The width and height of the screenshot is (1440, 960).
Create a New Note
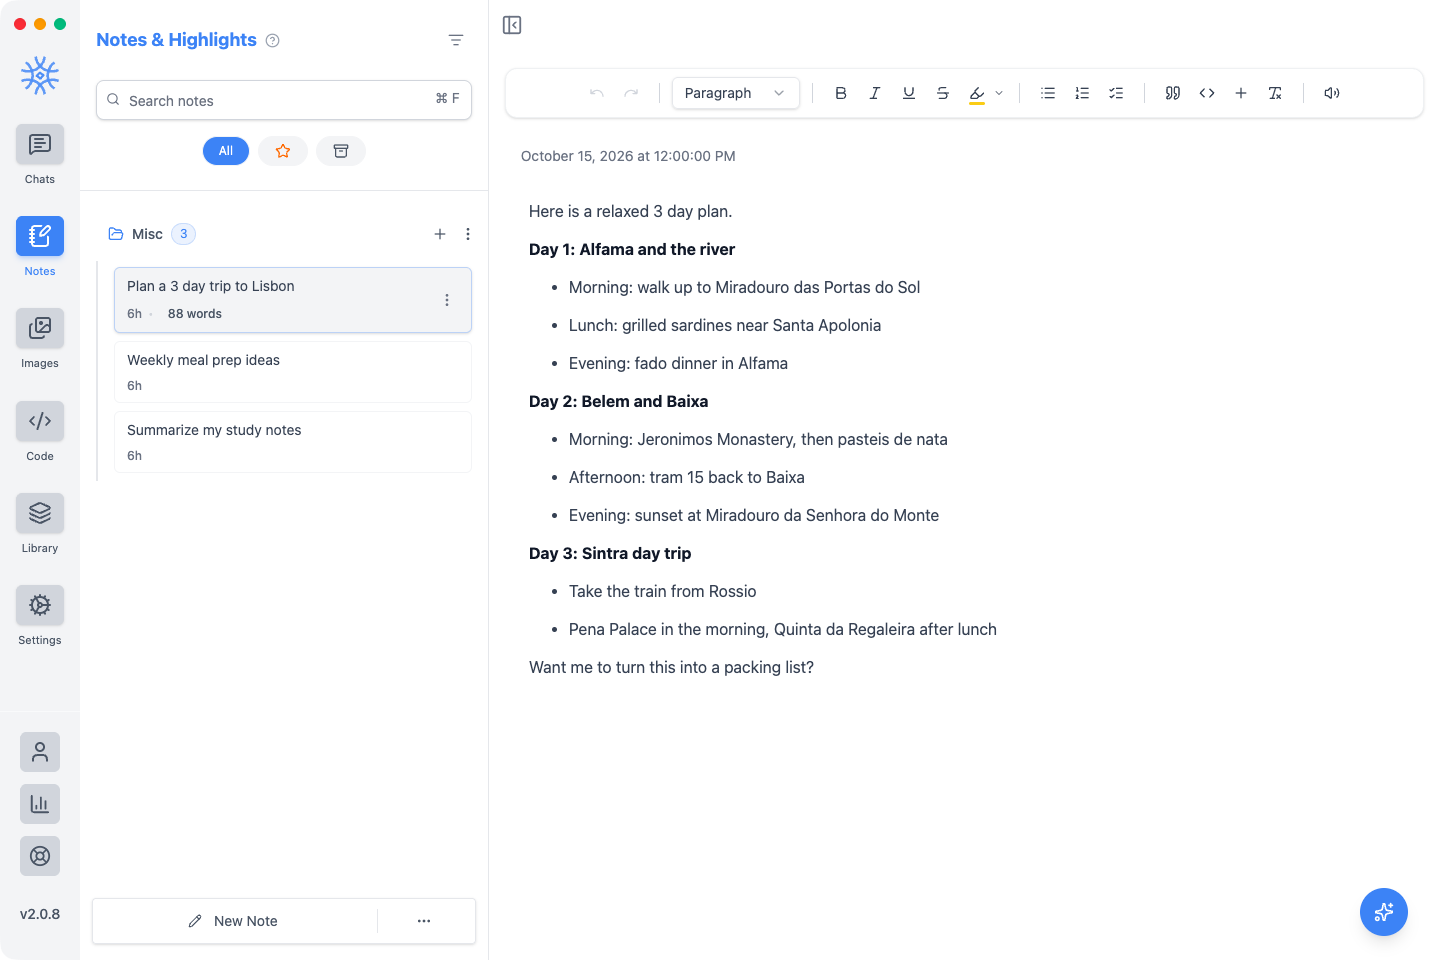(234, 921)
